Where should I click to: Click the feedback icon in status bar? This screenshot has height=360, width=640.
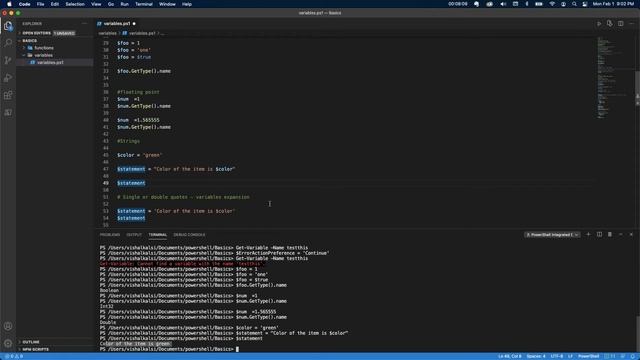(623, 356)
